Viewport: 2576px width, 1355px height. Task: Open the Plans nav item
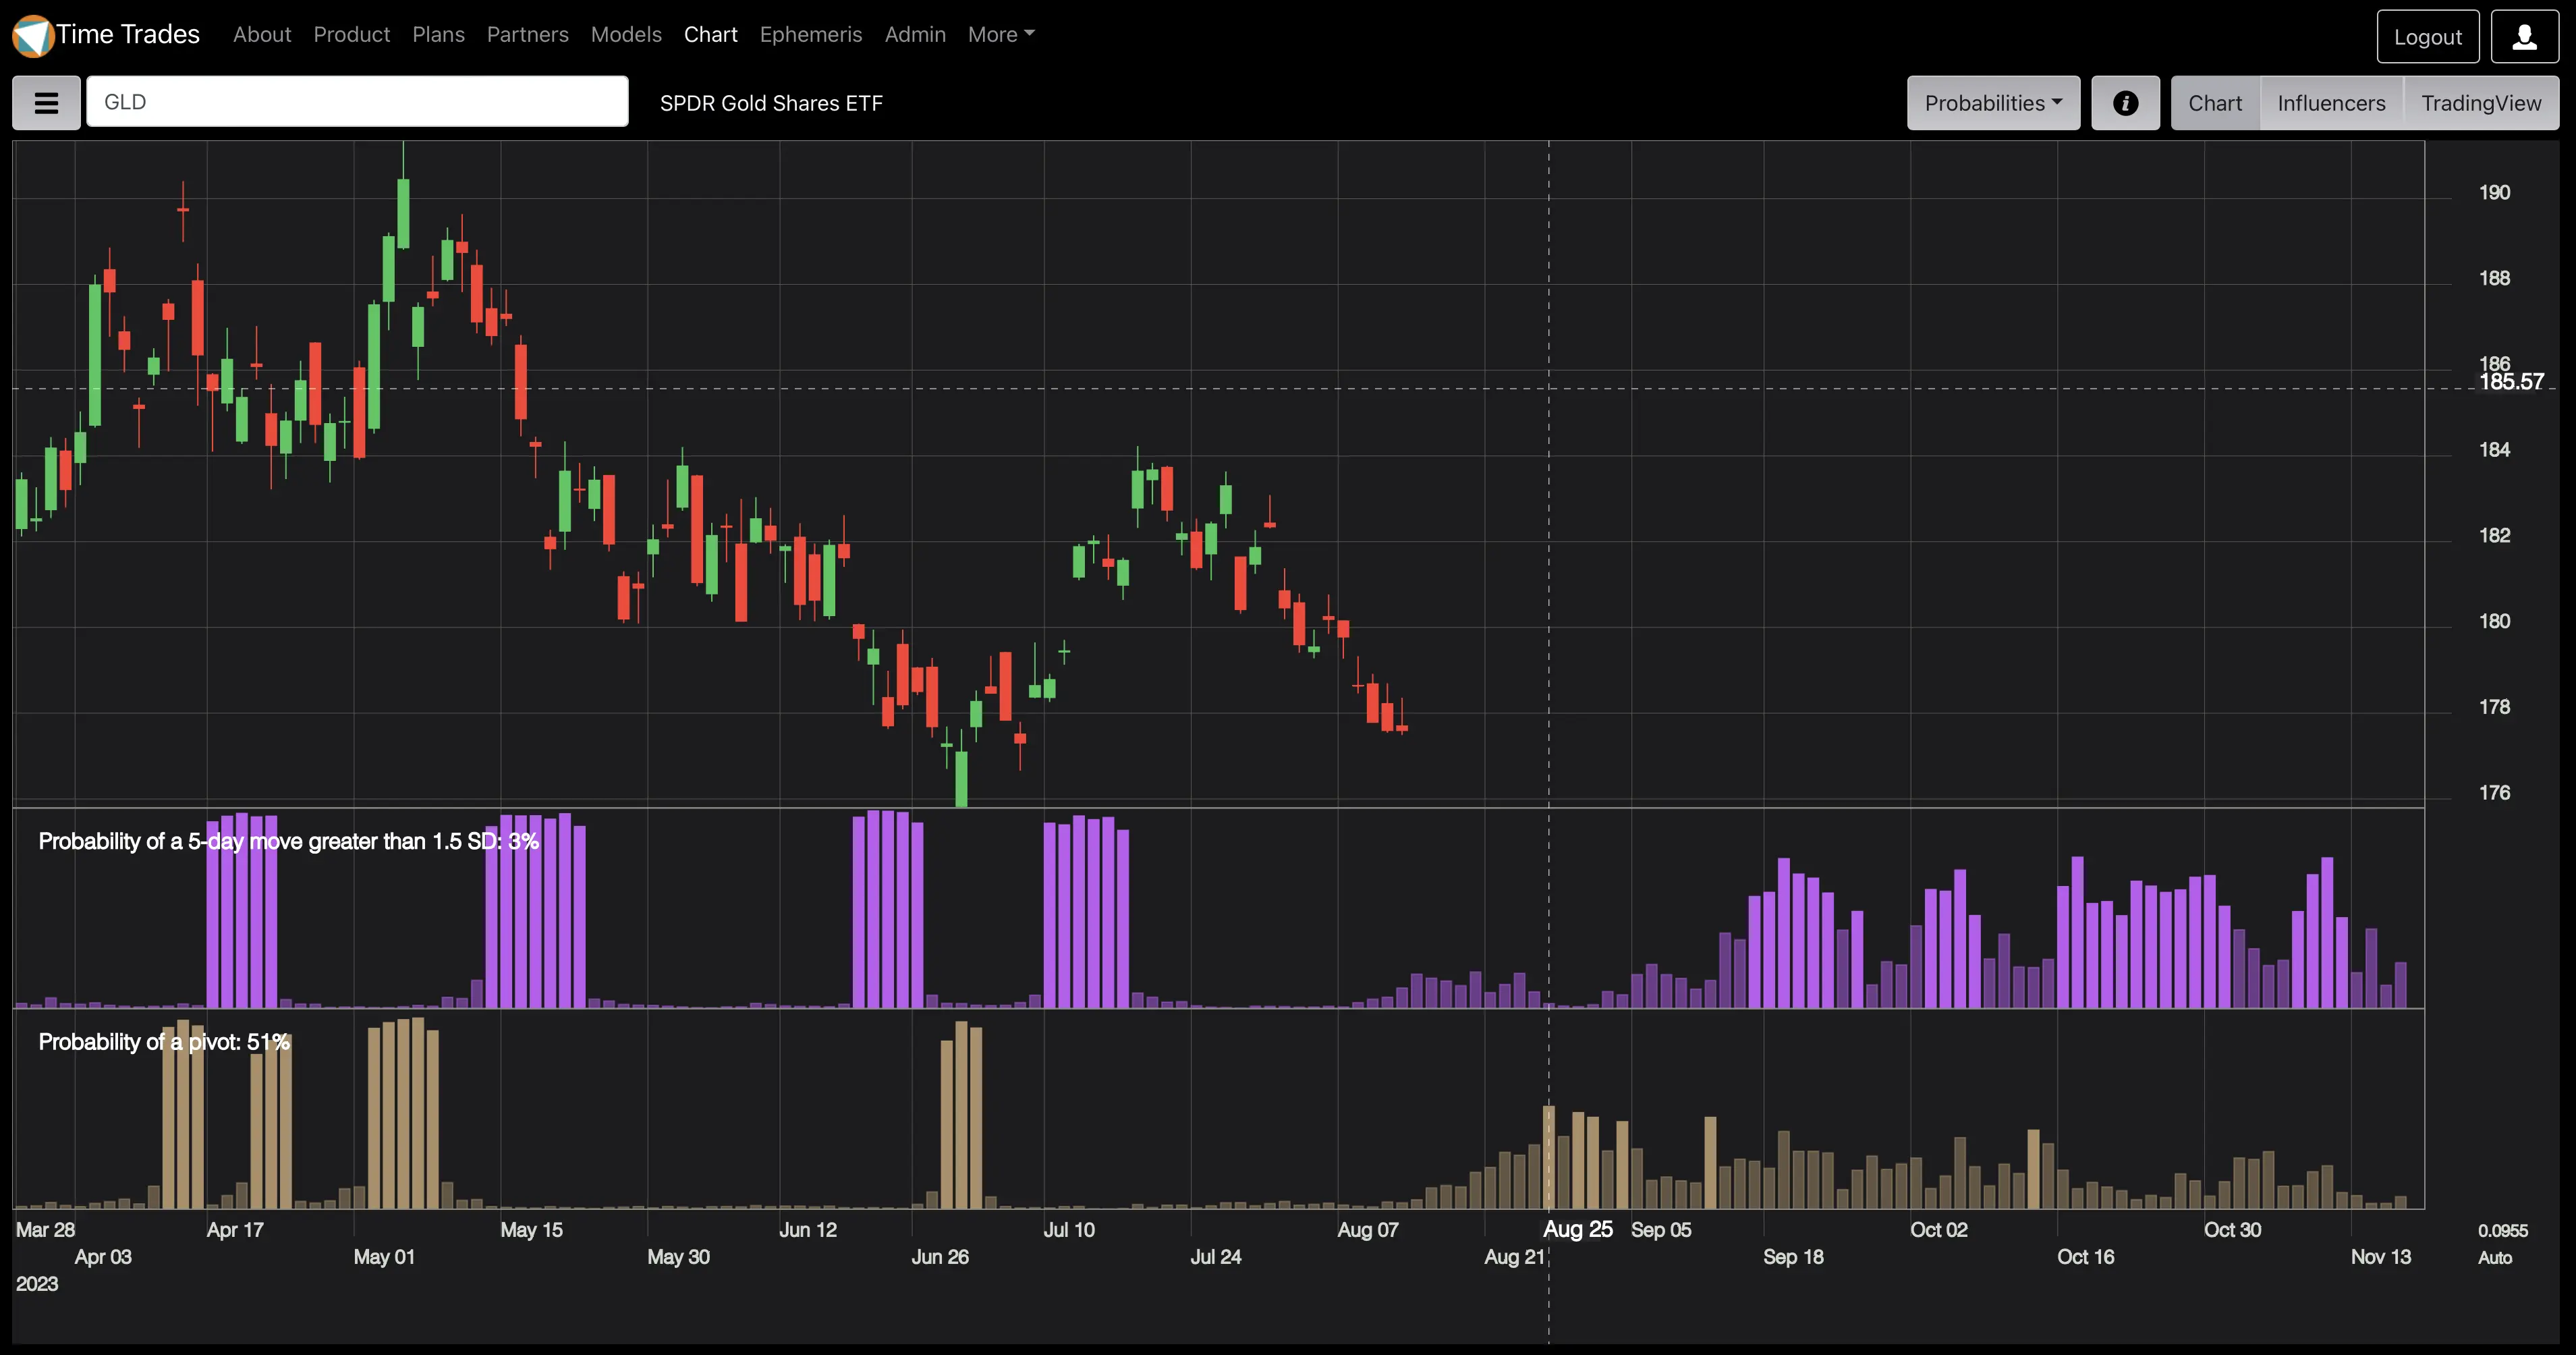438,34
